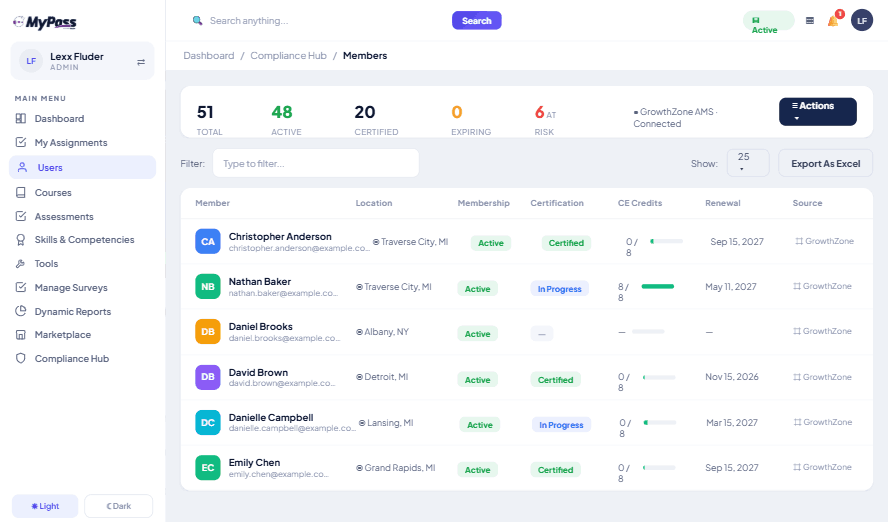Click the LF profile avatar in header
The height and width of the screenshot is (522, 888).
tap(861, 20)
